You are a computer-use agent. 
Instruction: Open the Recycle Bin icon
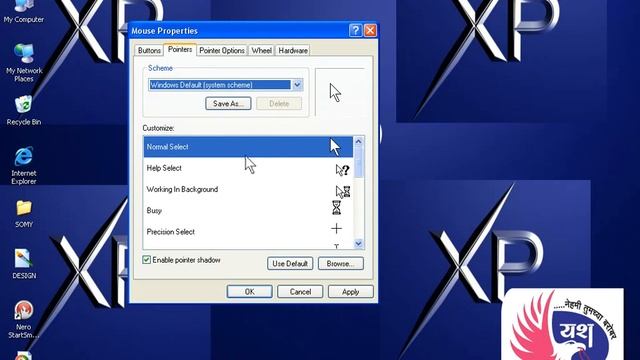[x=24, y=110]
